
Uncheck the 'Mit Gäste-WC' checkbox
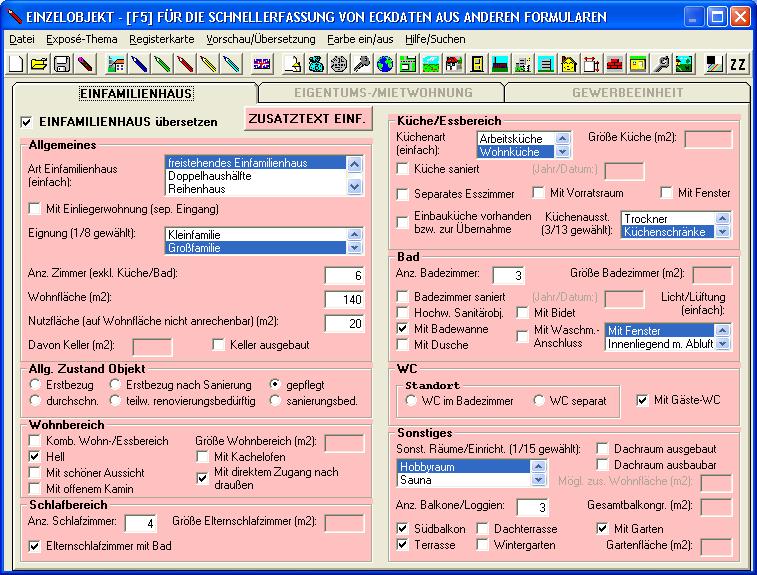(642, 401)
